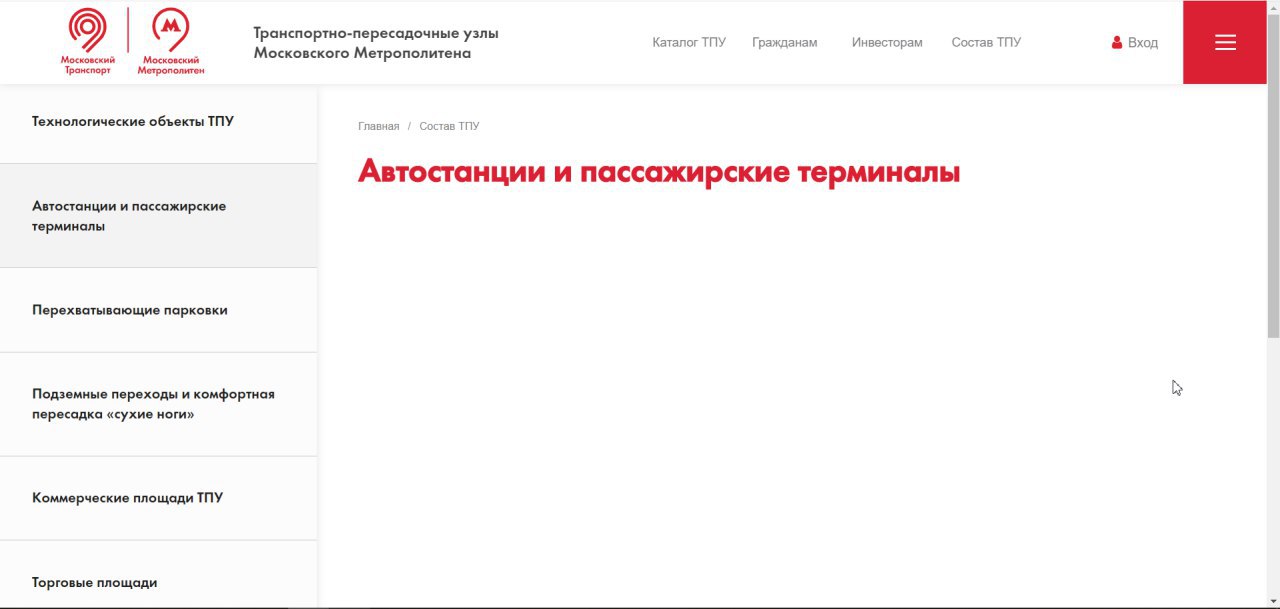Select Подземные переходы и комфортная пересадка item
Screen dimensions: 1280x609
pyautogui.click(x=158, y=404)
